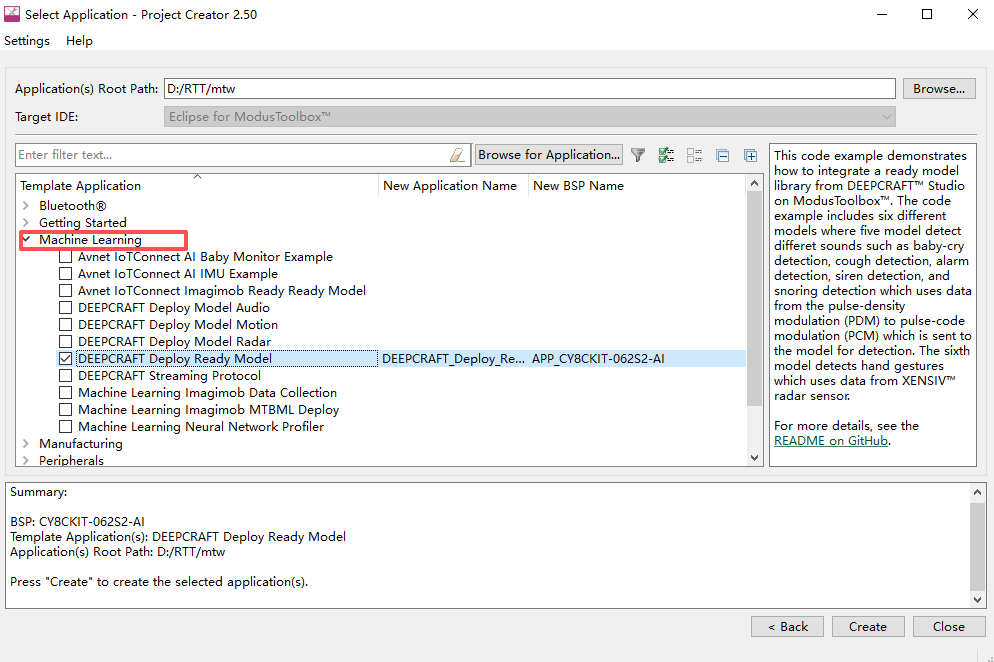Click the Target IDE: label
Screen dimensions: 994x662
click(46, 117)
